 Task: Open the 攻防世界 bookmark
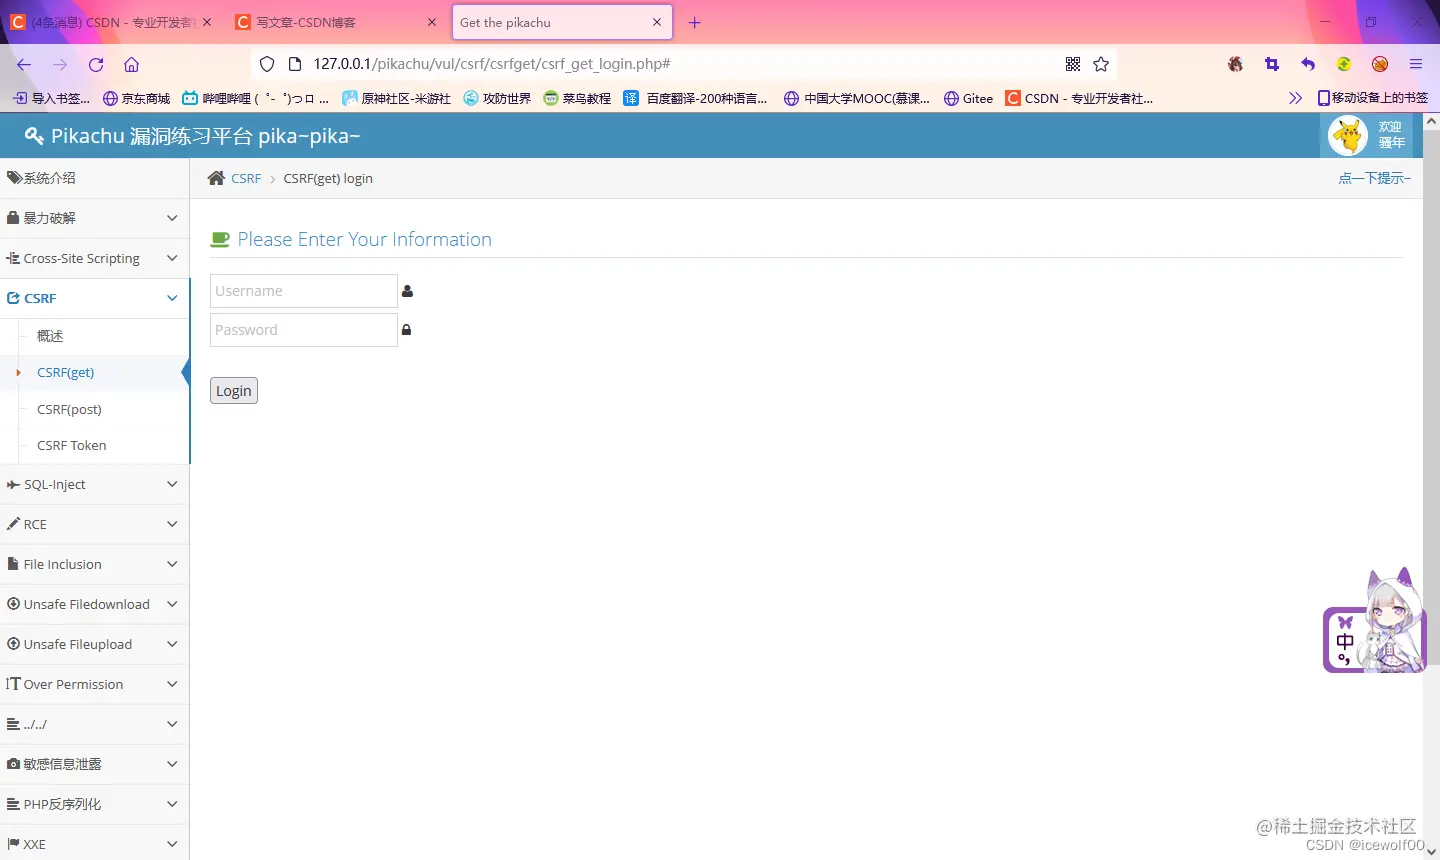tap(497, 98)
